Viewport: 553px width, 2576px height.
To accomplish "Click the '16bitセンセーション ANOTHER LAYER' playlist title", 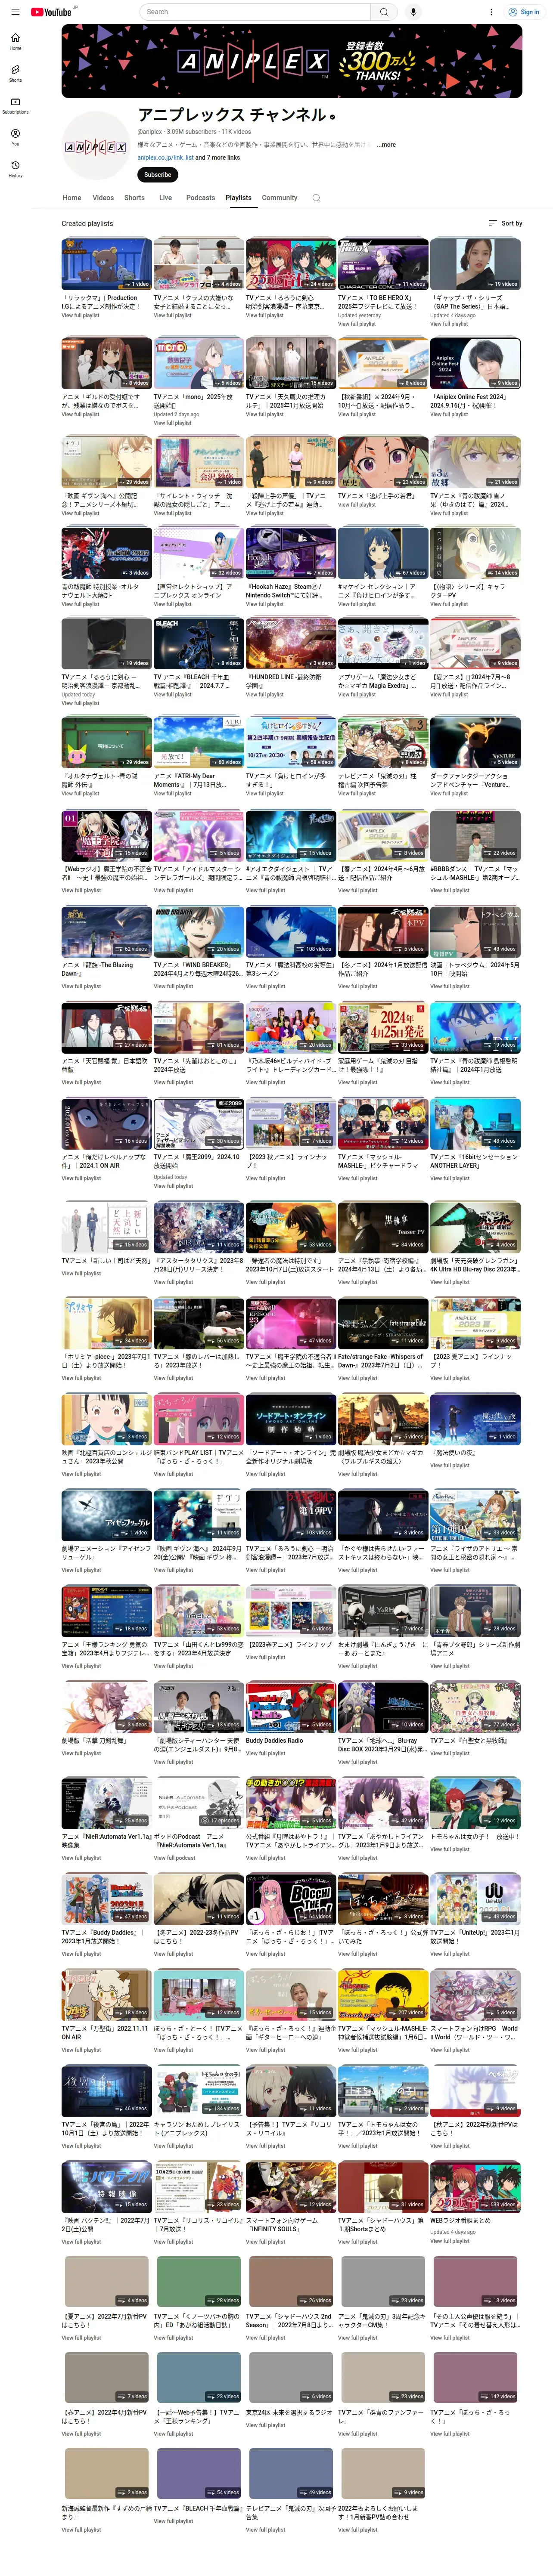I will coord(475,1161).
